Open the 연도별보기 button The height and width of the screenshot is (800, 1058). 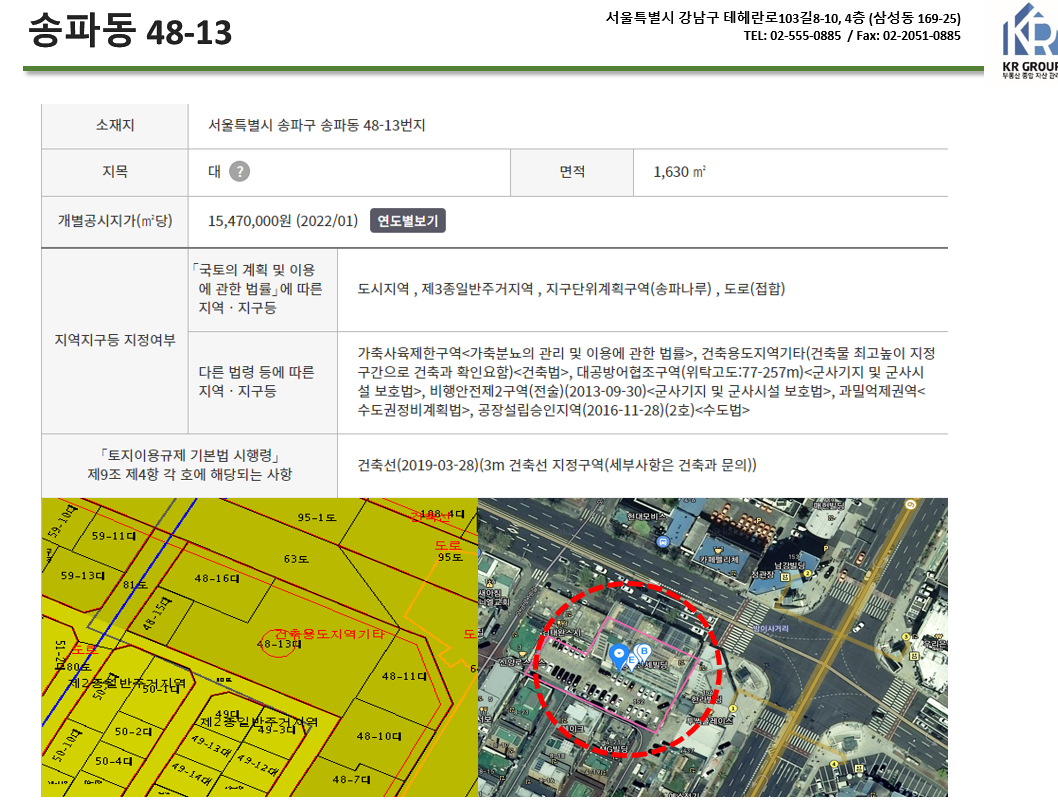408,221
